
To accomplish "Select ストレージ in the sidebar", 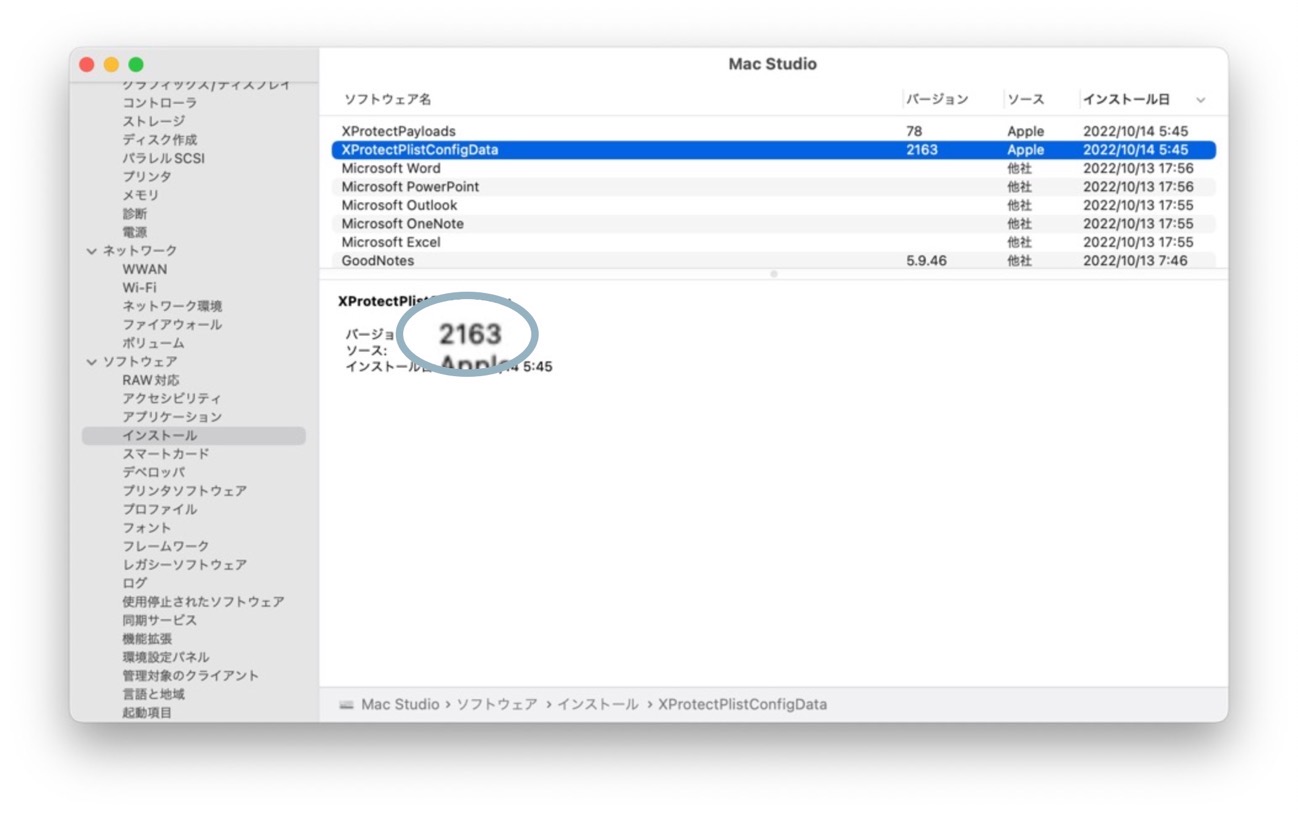I will coord(154,121).
